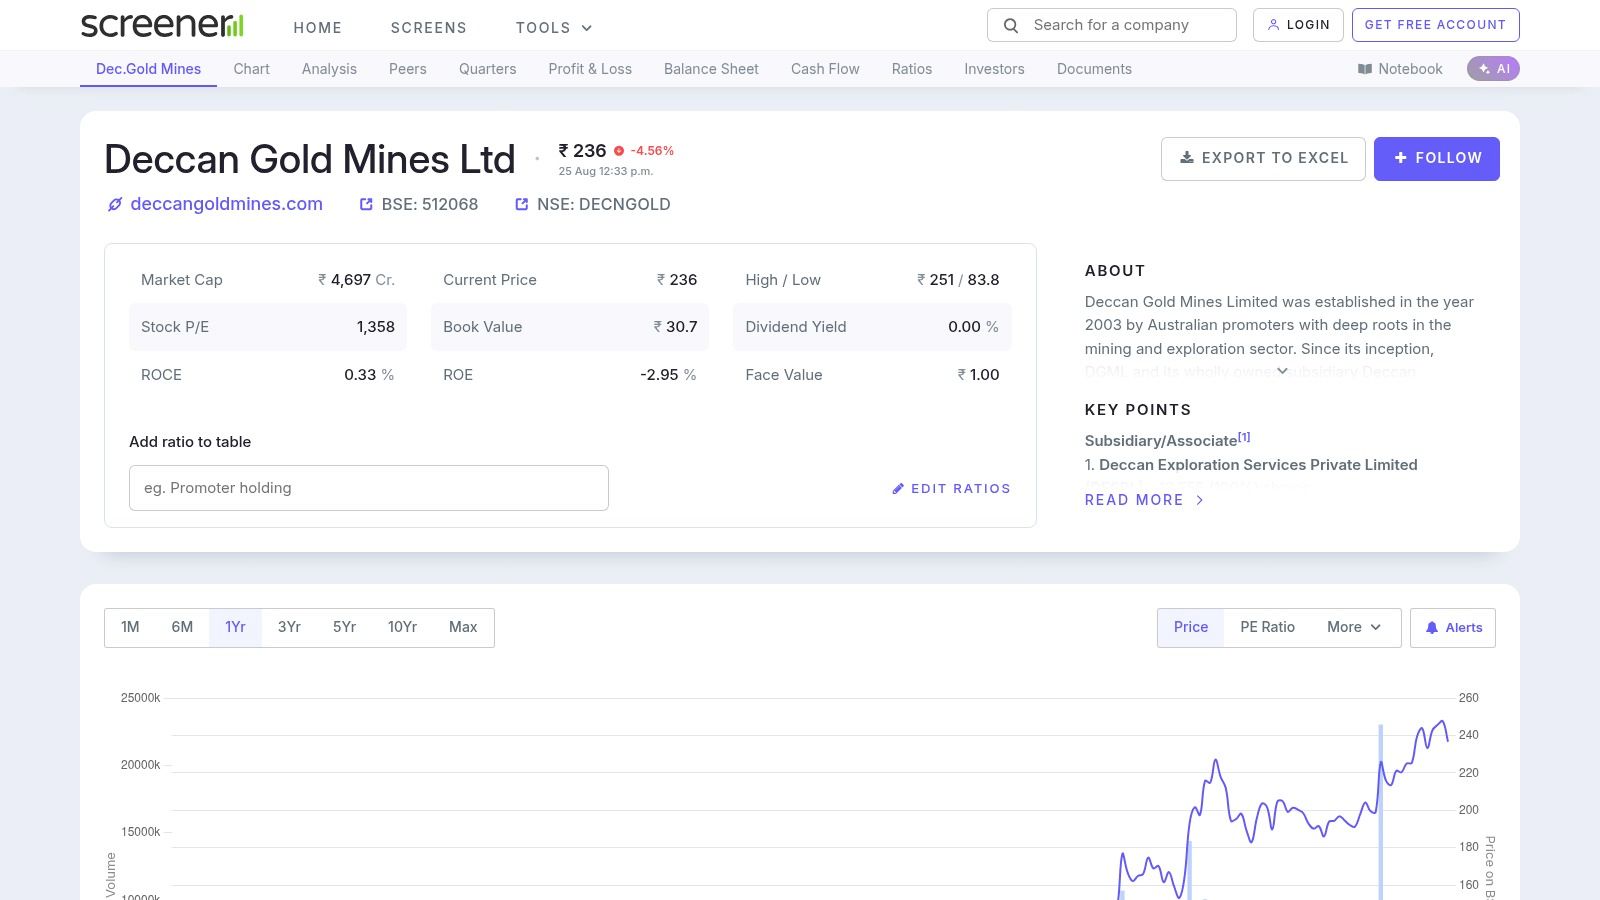Click the Alerts button
Image resolution: width=1600 pixels, height=900 pixels.
click(1453, 628)
